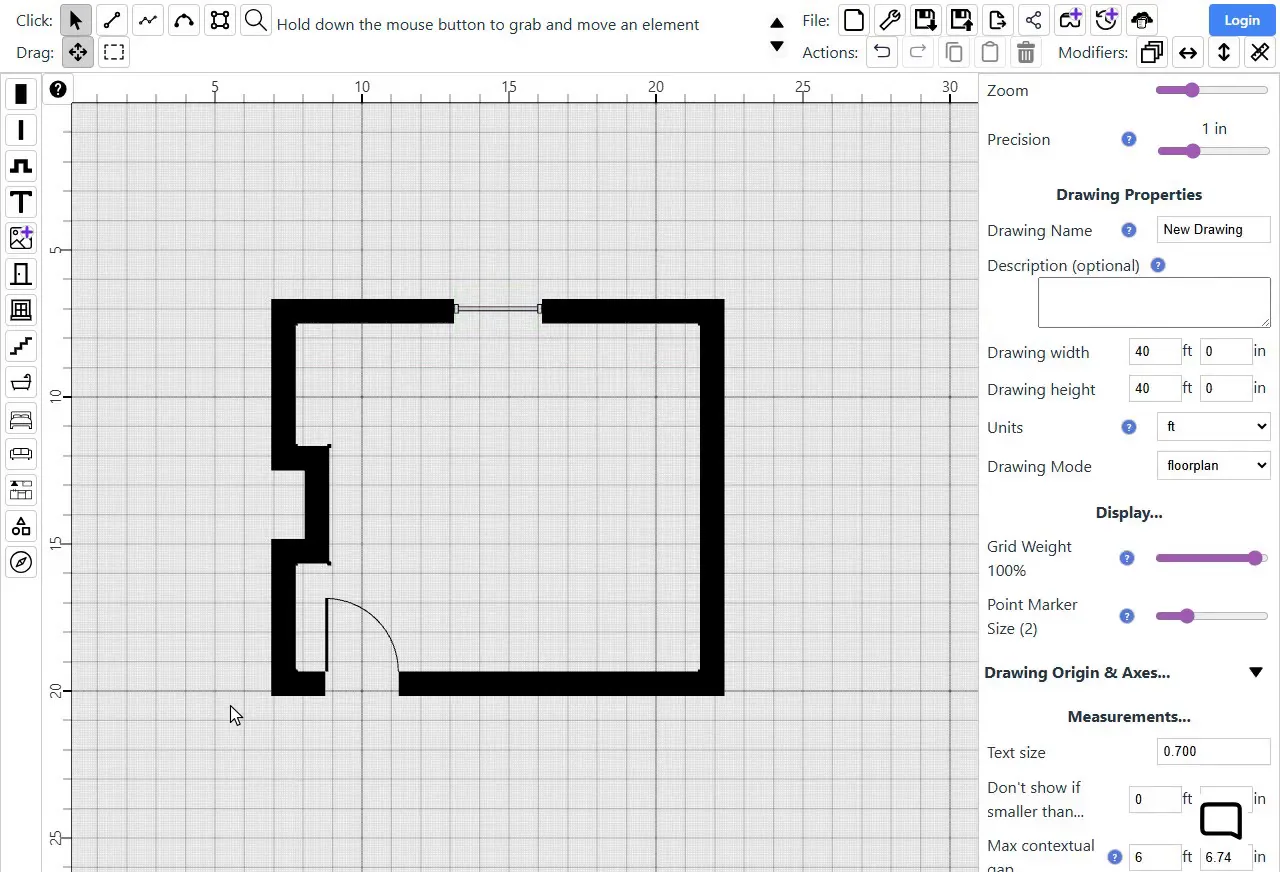The width and height of the screenshot is (1280, 872).
Task: Open the kitchen cabinets category
Action: (21, 490)
